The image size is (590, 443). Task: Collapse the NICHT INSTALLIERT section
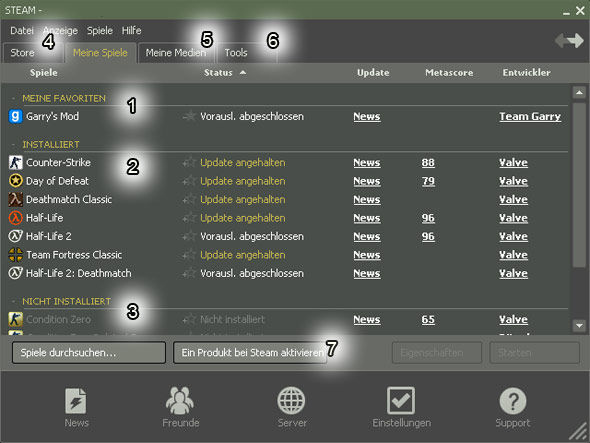[x=14, y=301]
